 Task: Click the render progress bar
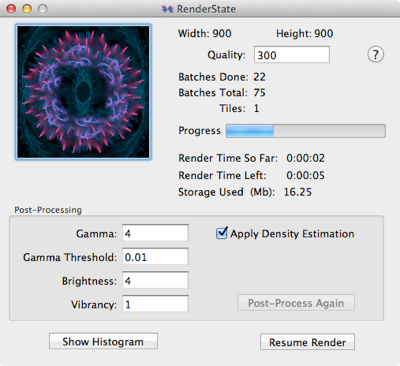[306, 131]
